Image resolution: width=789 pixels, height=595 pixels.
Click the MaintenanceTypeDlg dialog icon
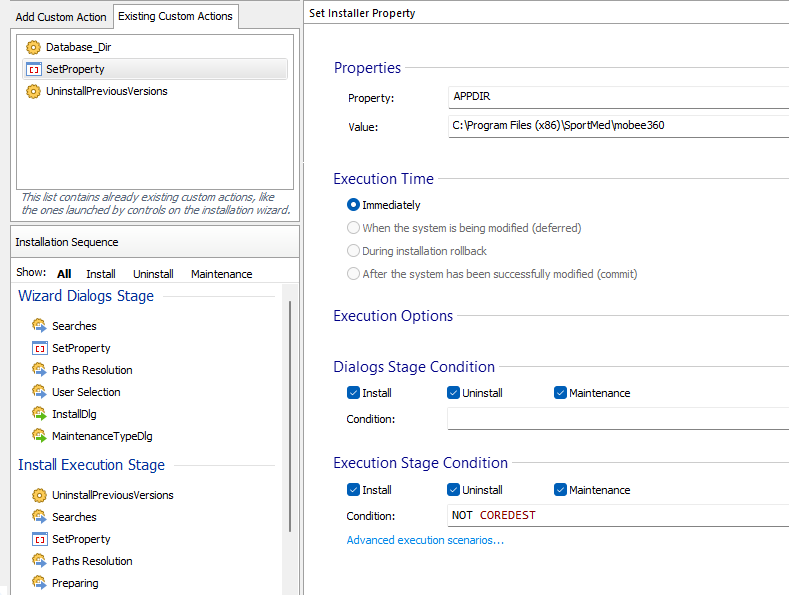point(39,436)
